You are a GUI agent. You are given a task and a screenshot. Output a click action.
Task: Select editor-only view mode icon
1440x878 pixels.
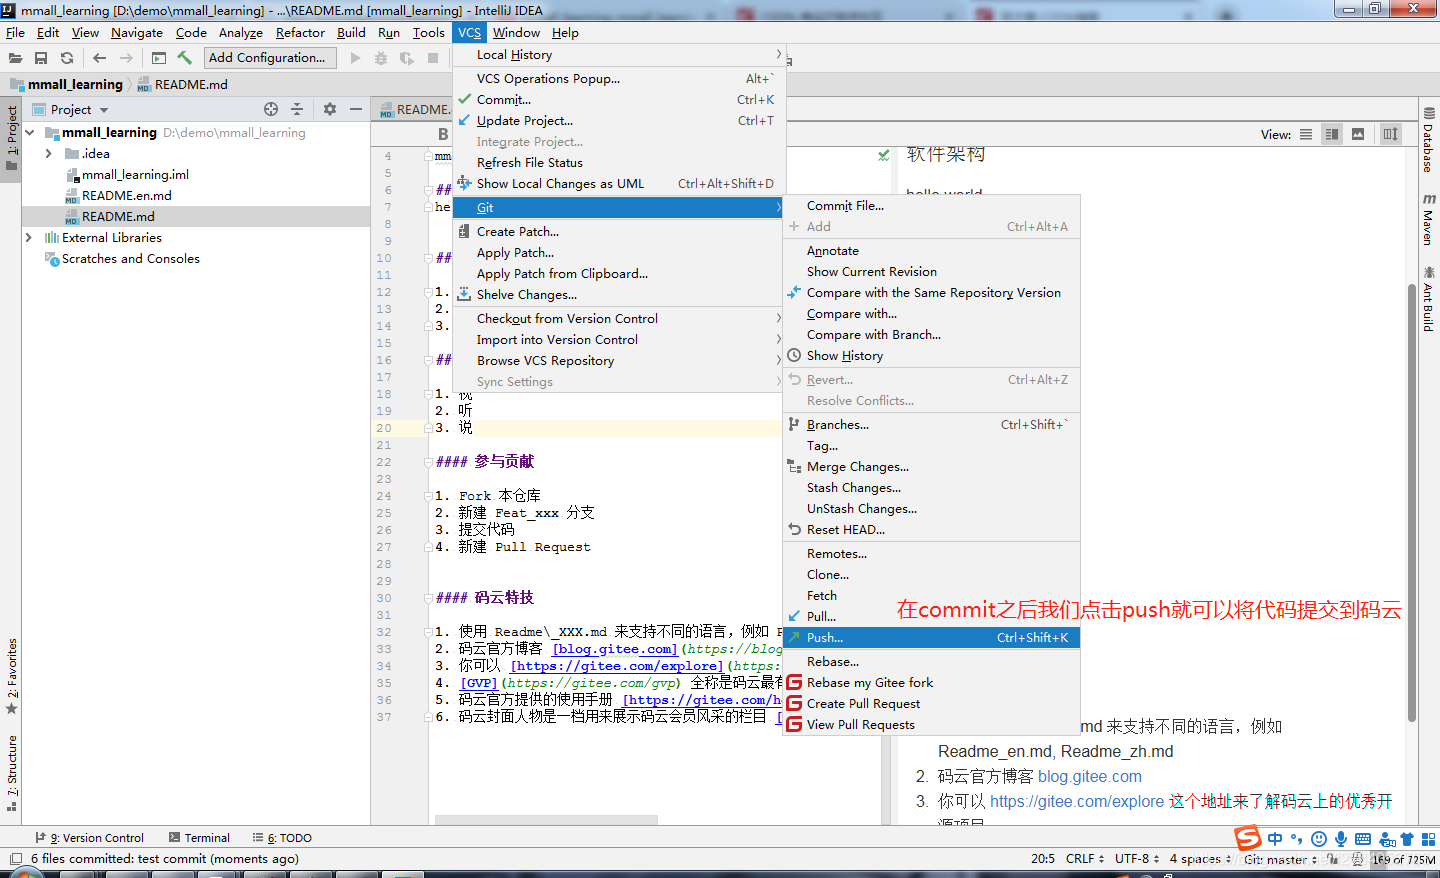coord(1306,134)
